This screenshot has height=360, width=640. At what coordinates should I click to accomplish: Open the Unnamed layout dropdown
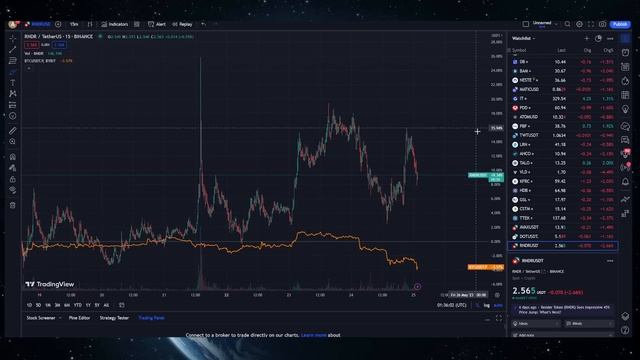tap(545, 24)
